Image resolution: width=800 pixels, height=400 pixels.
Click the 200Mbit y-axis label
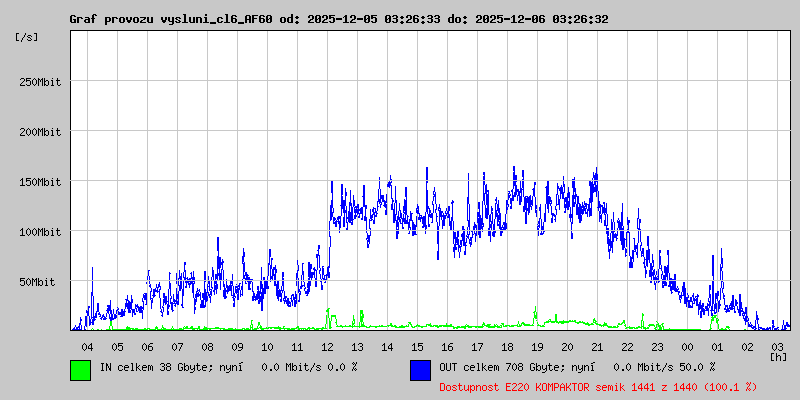(40, 132)
